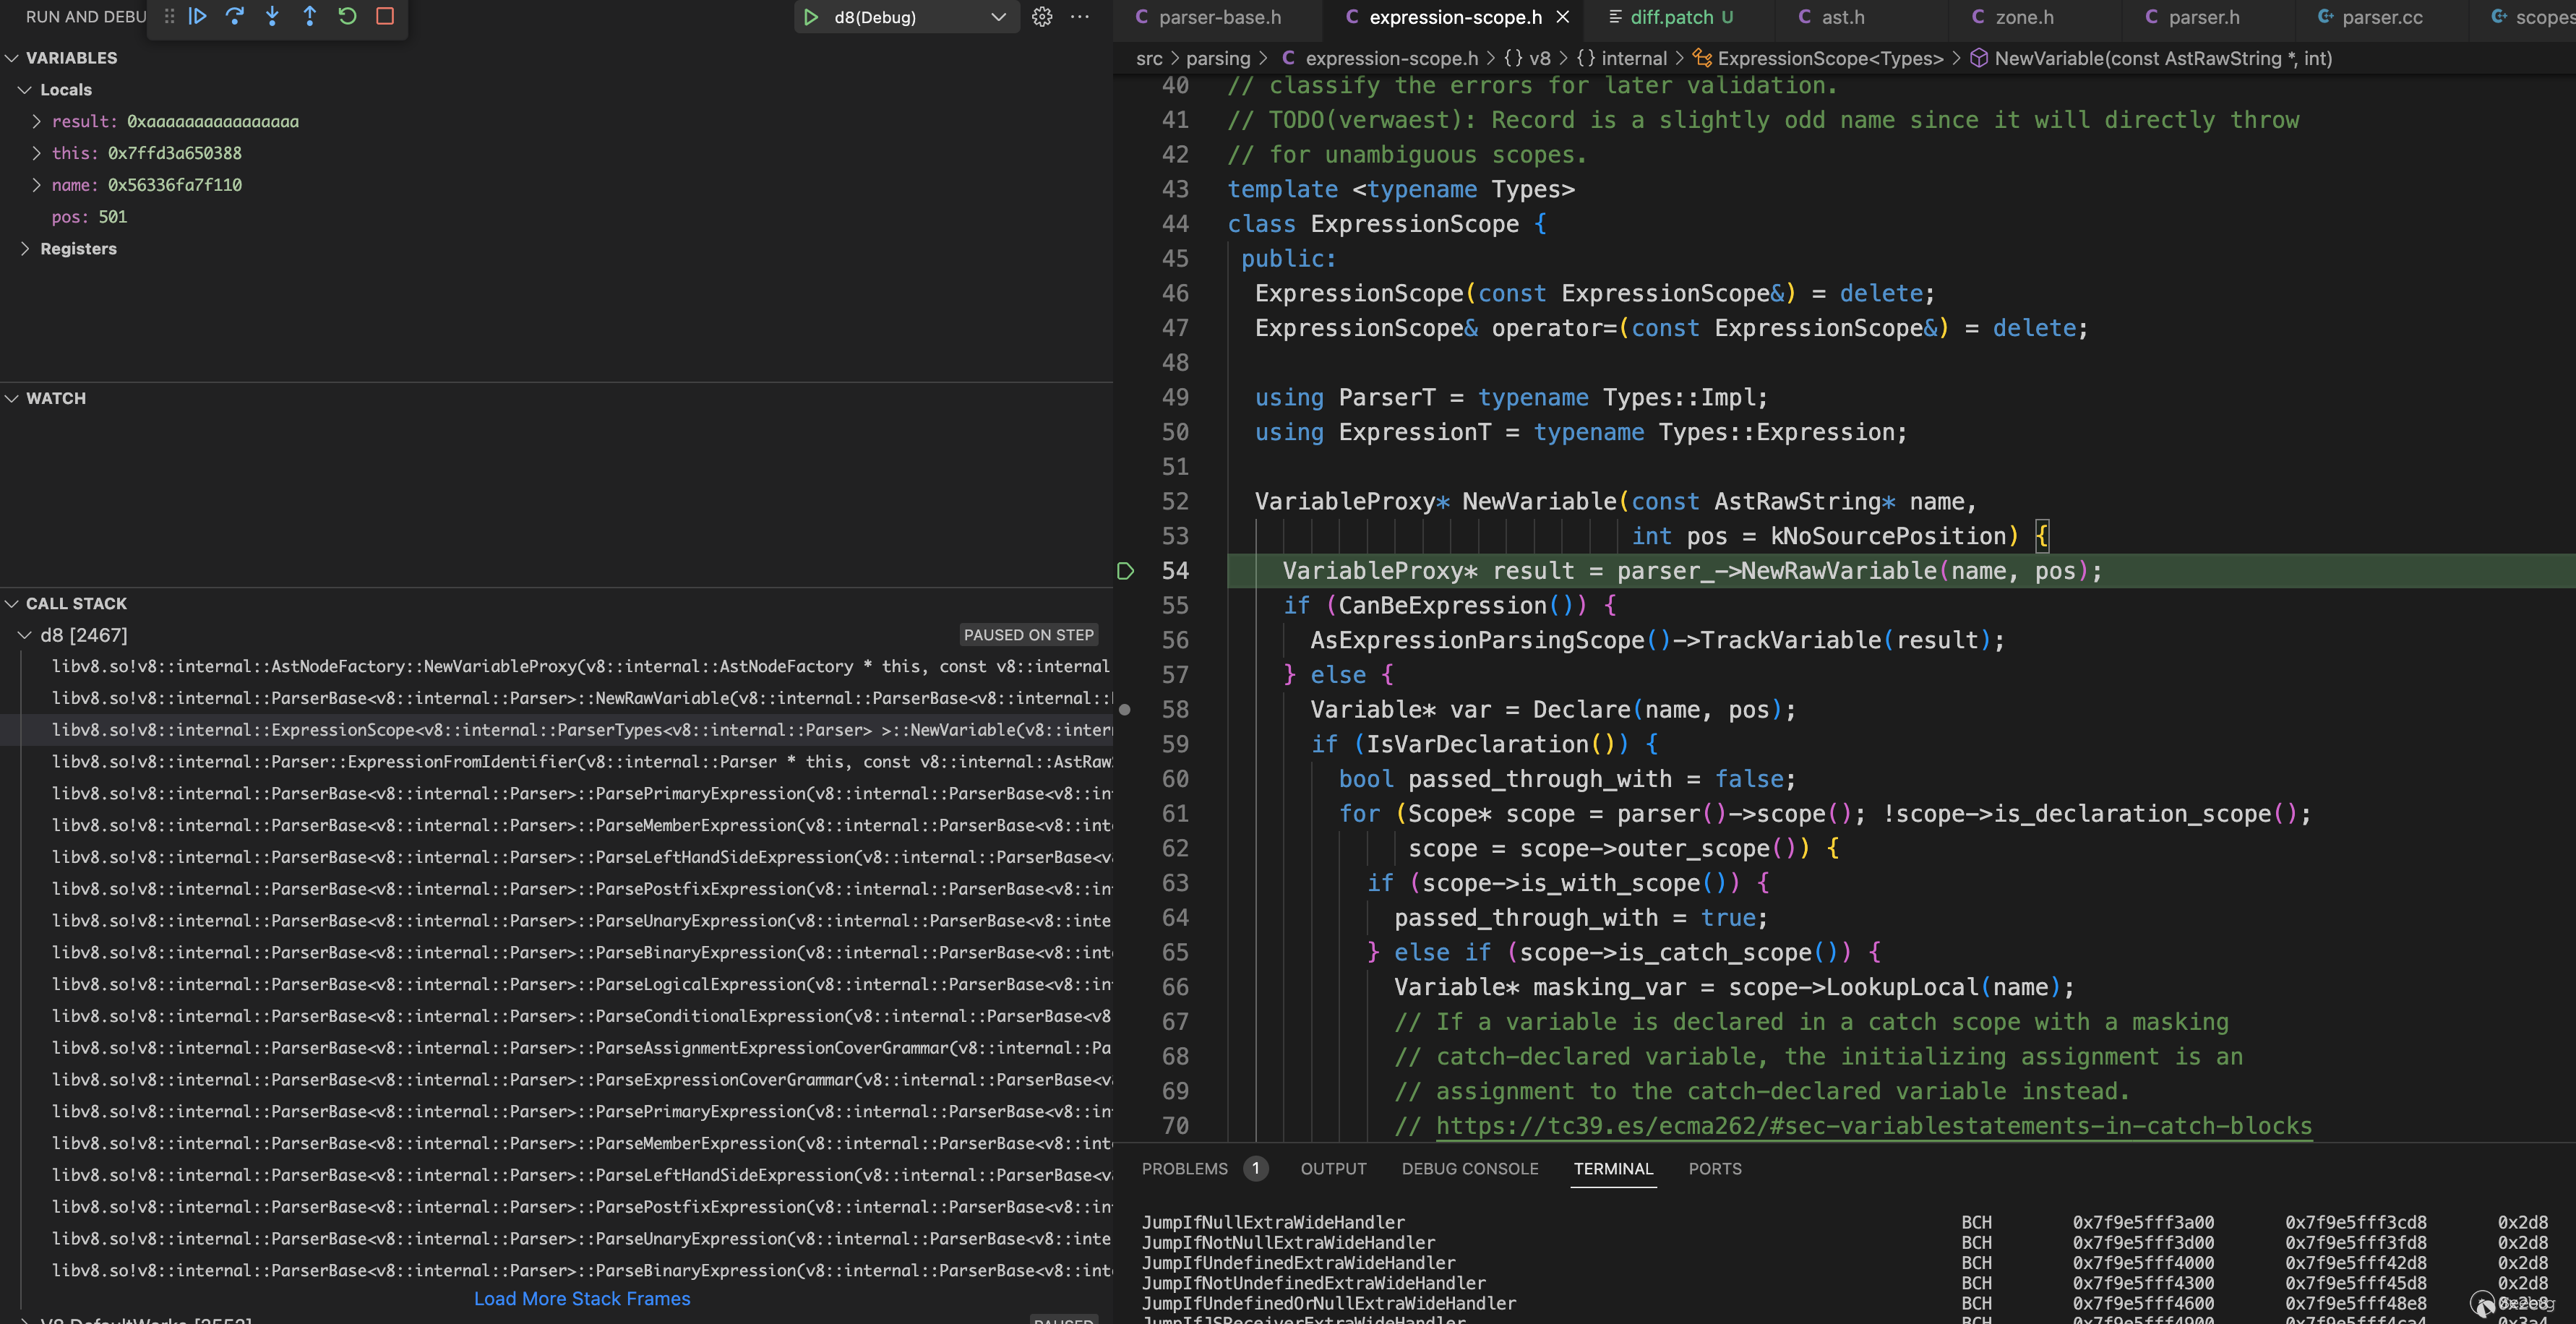Screen dimensions: 2576x1324
Task: Open the d8(Debug) configuration dropdown
Action: [997, 17]
